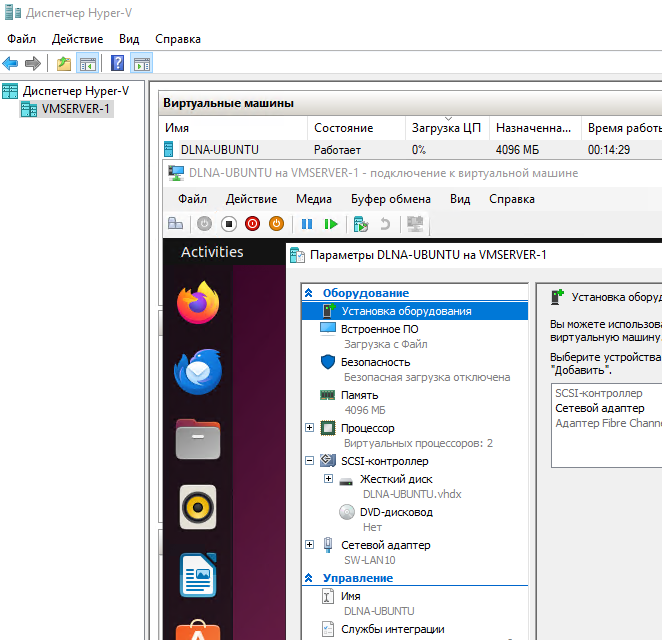Sort by Назначенна... memory column header
The height and width of the screenshot is (640, 662).
[535, 128]
